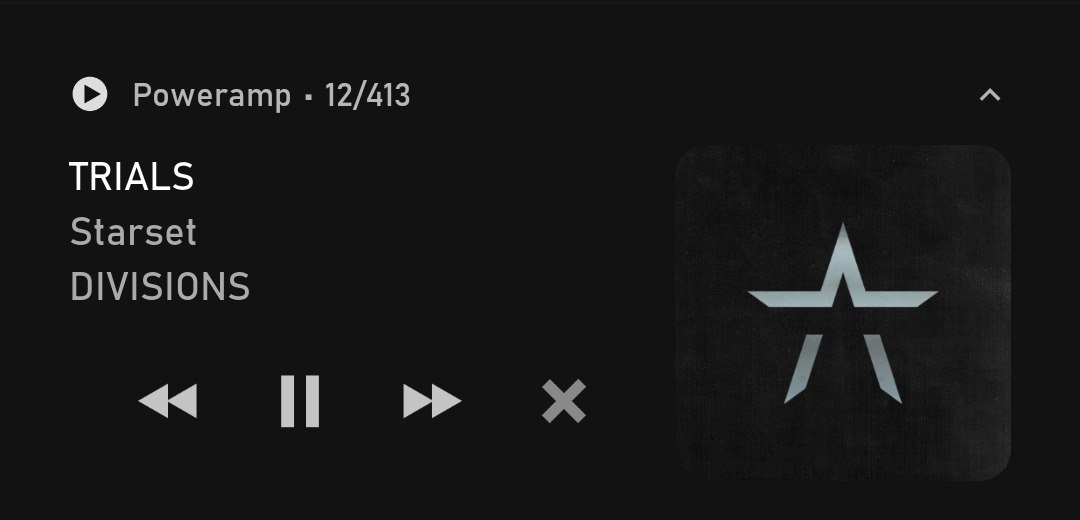
Task: Skip to the next track
Action: [432, 401]
